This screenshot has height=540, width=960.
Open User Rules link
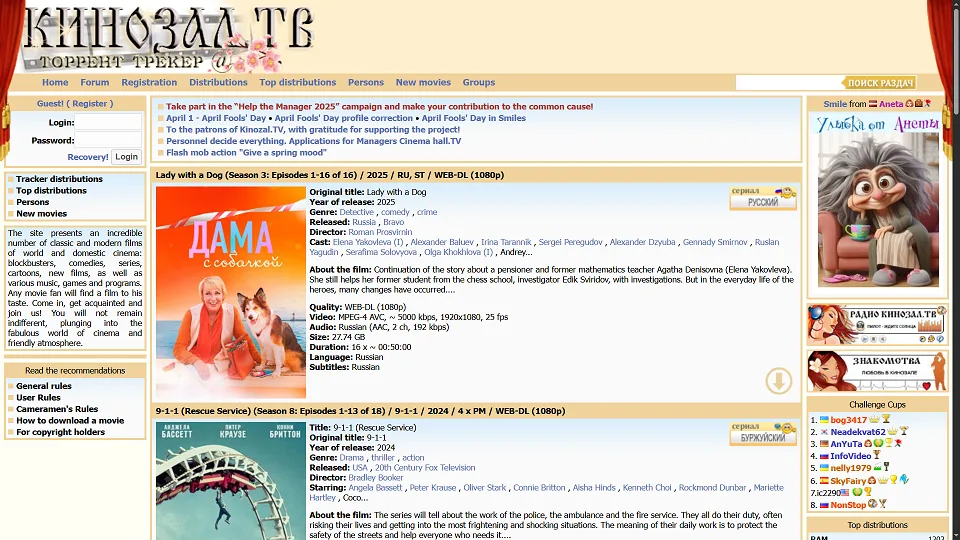[x=38, y=397]
